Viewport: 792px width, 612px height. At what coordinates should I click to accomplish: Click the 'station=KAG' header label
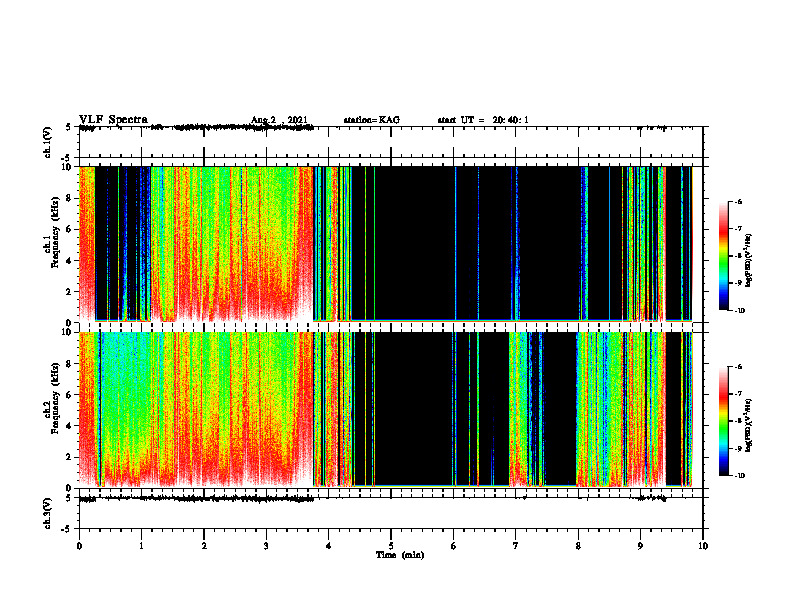click(372, 120)
